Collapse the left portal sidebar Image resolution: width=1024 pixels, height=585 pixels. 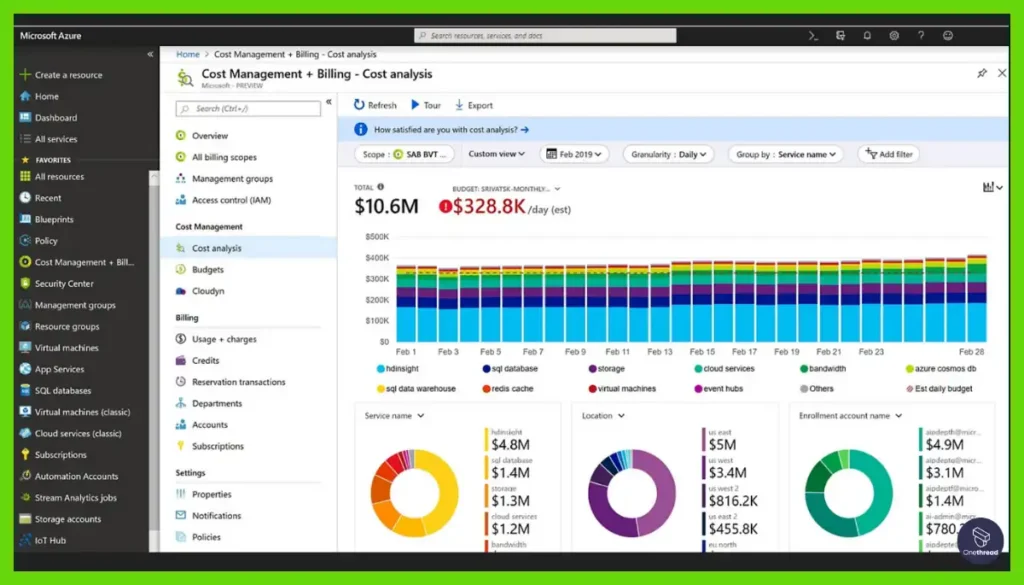pyautogui.click(x=150, y=54)
